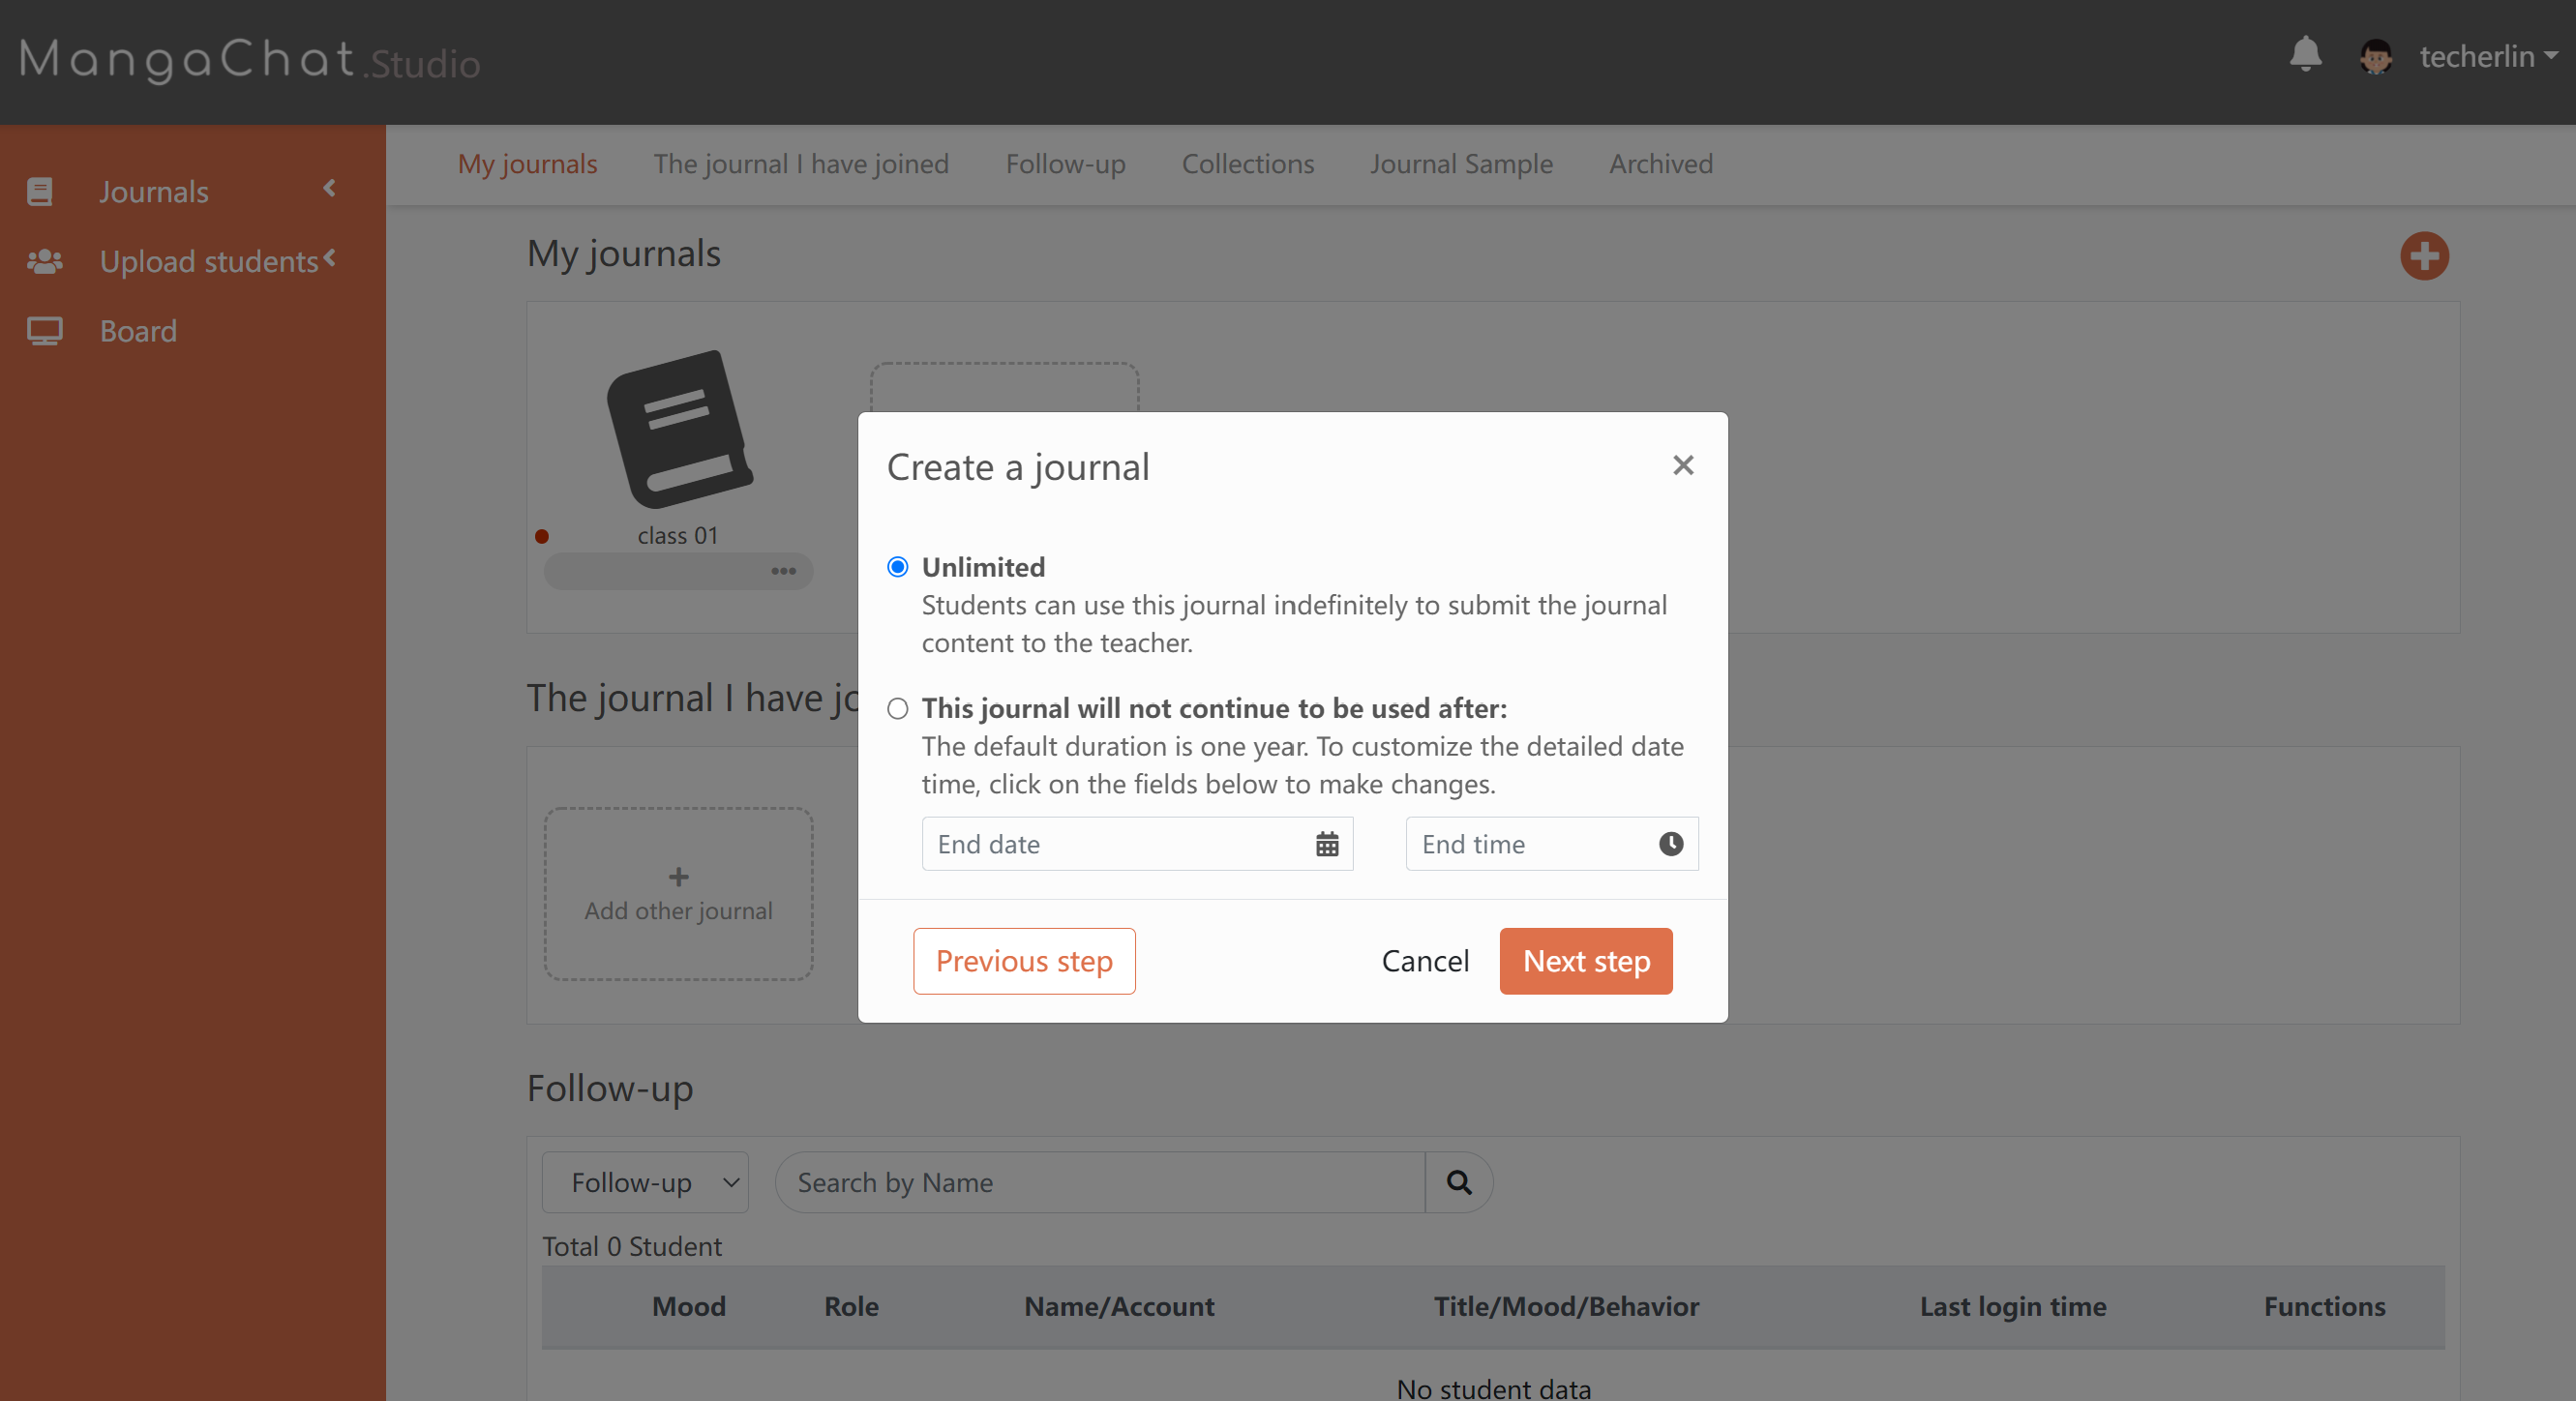The width and height of the screenshot is (2576, 1401).
Task: Switch to The journal I have joined tab
Action: [x=801, y=164]
